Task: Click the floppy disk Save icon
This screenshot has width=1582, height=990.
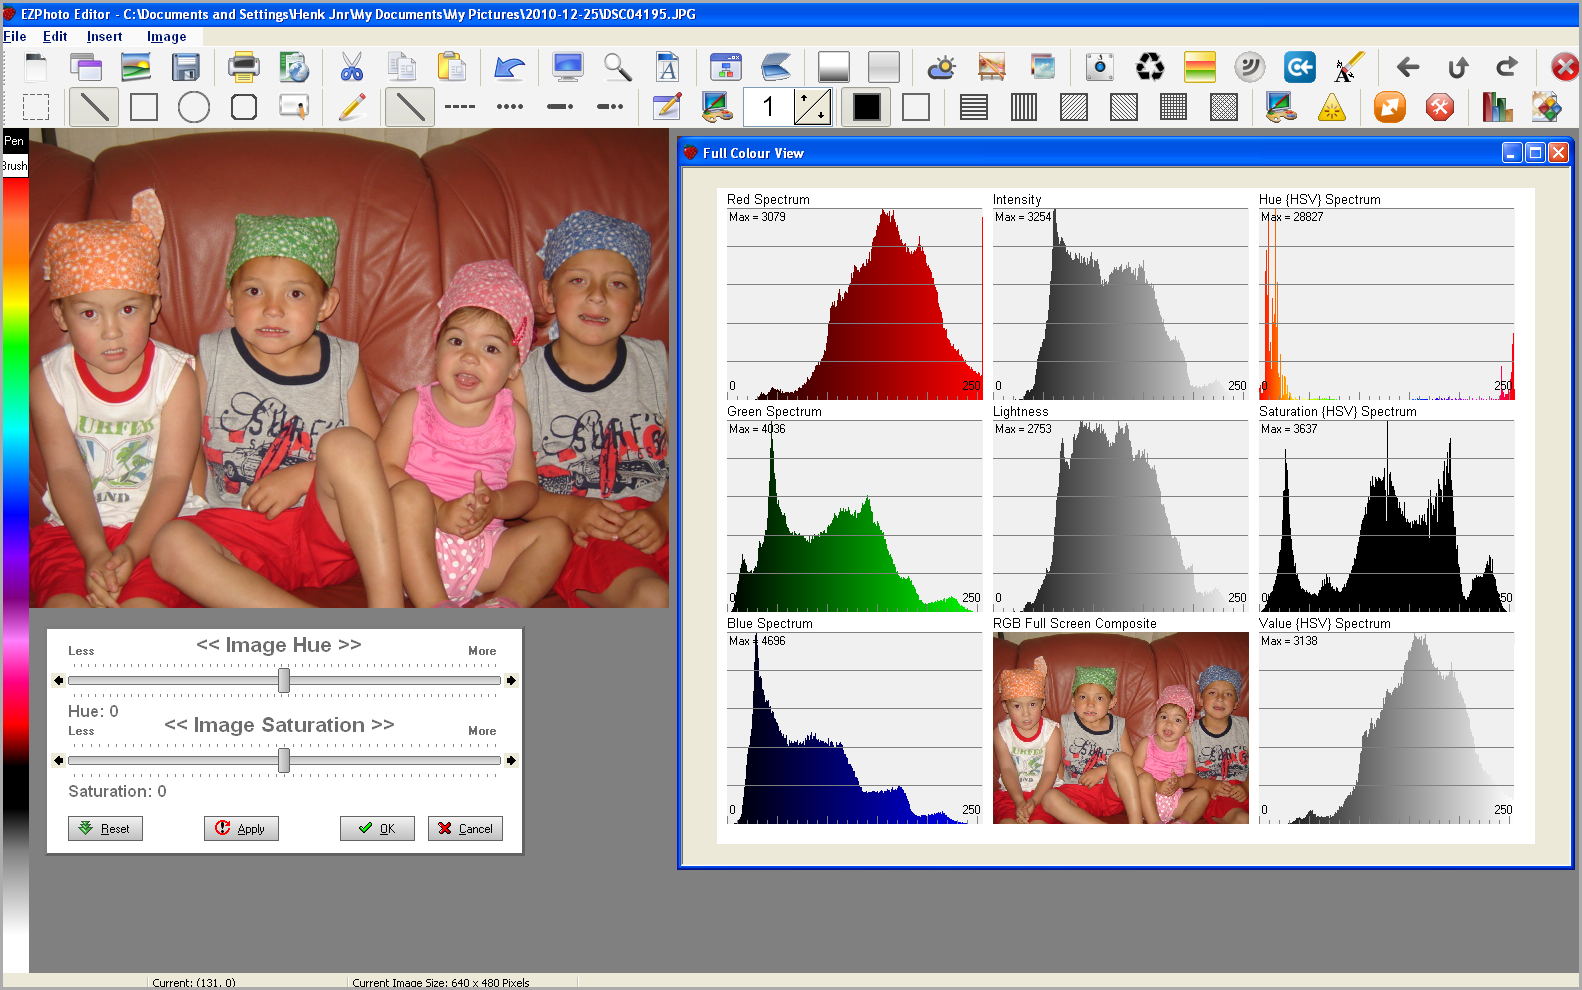Action: (x=186, y=68)
